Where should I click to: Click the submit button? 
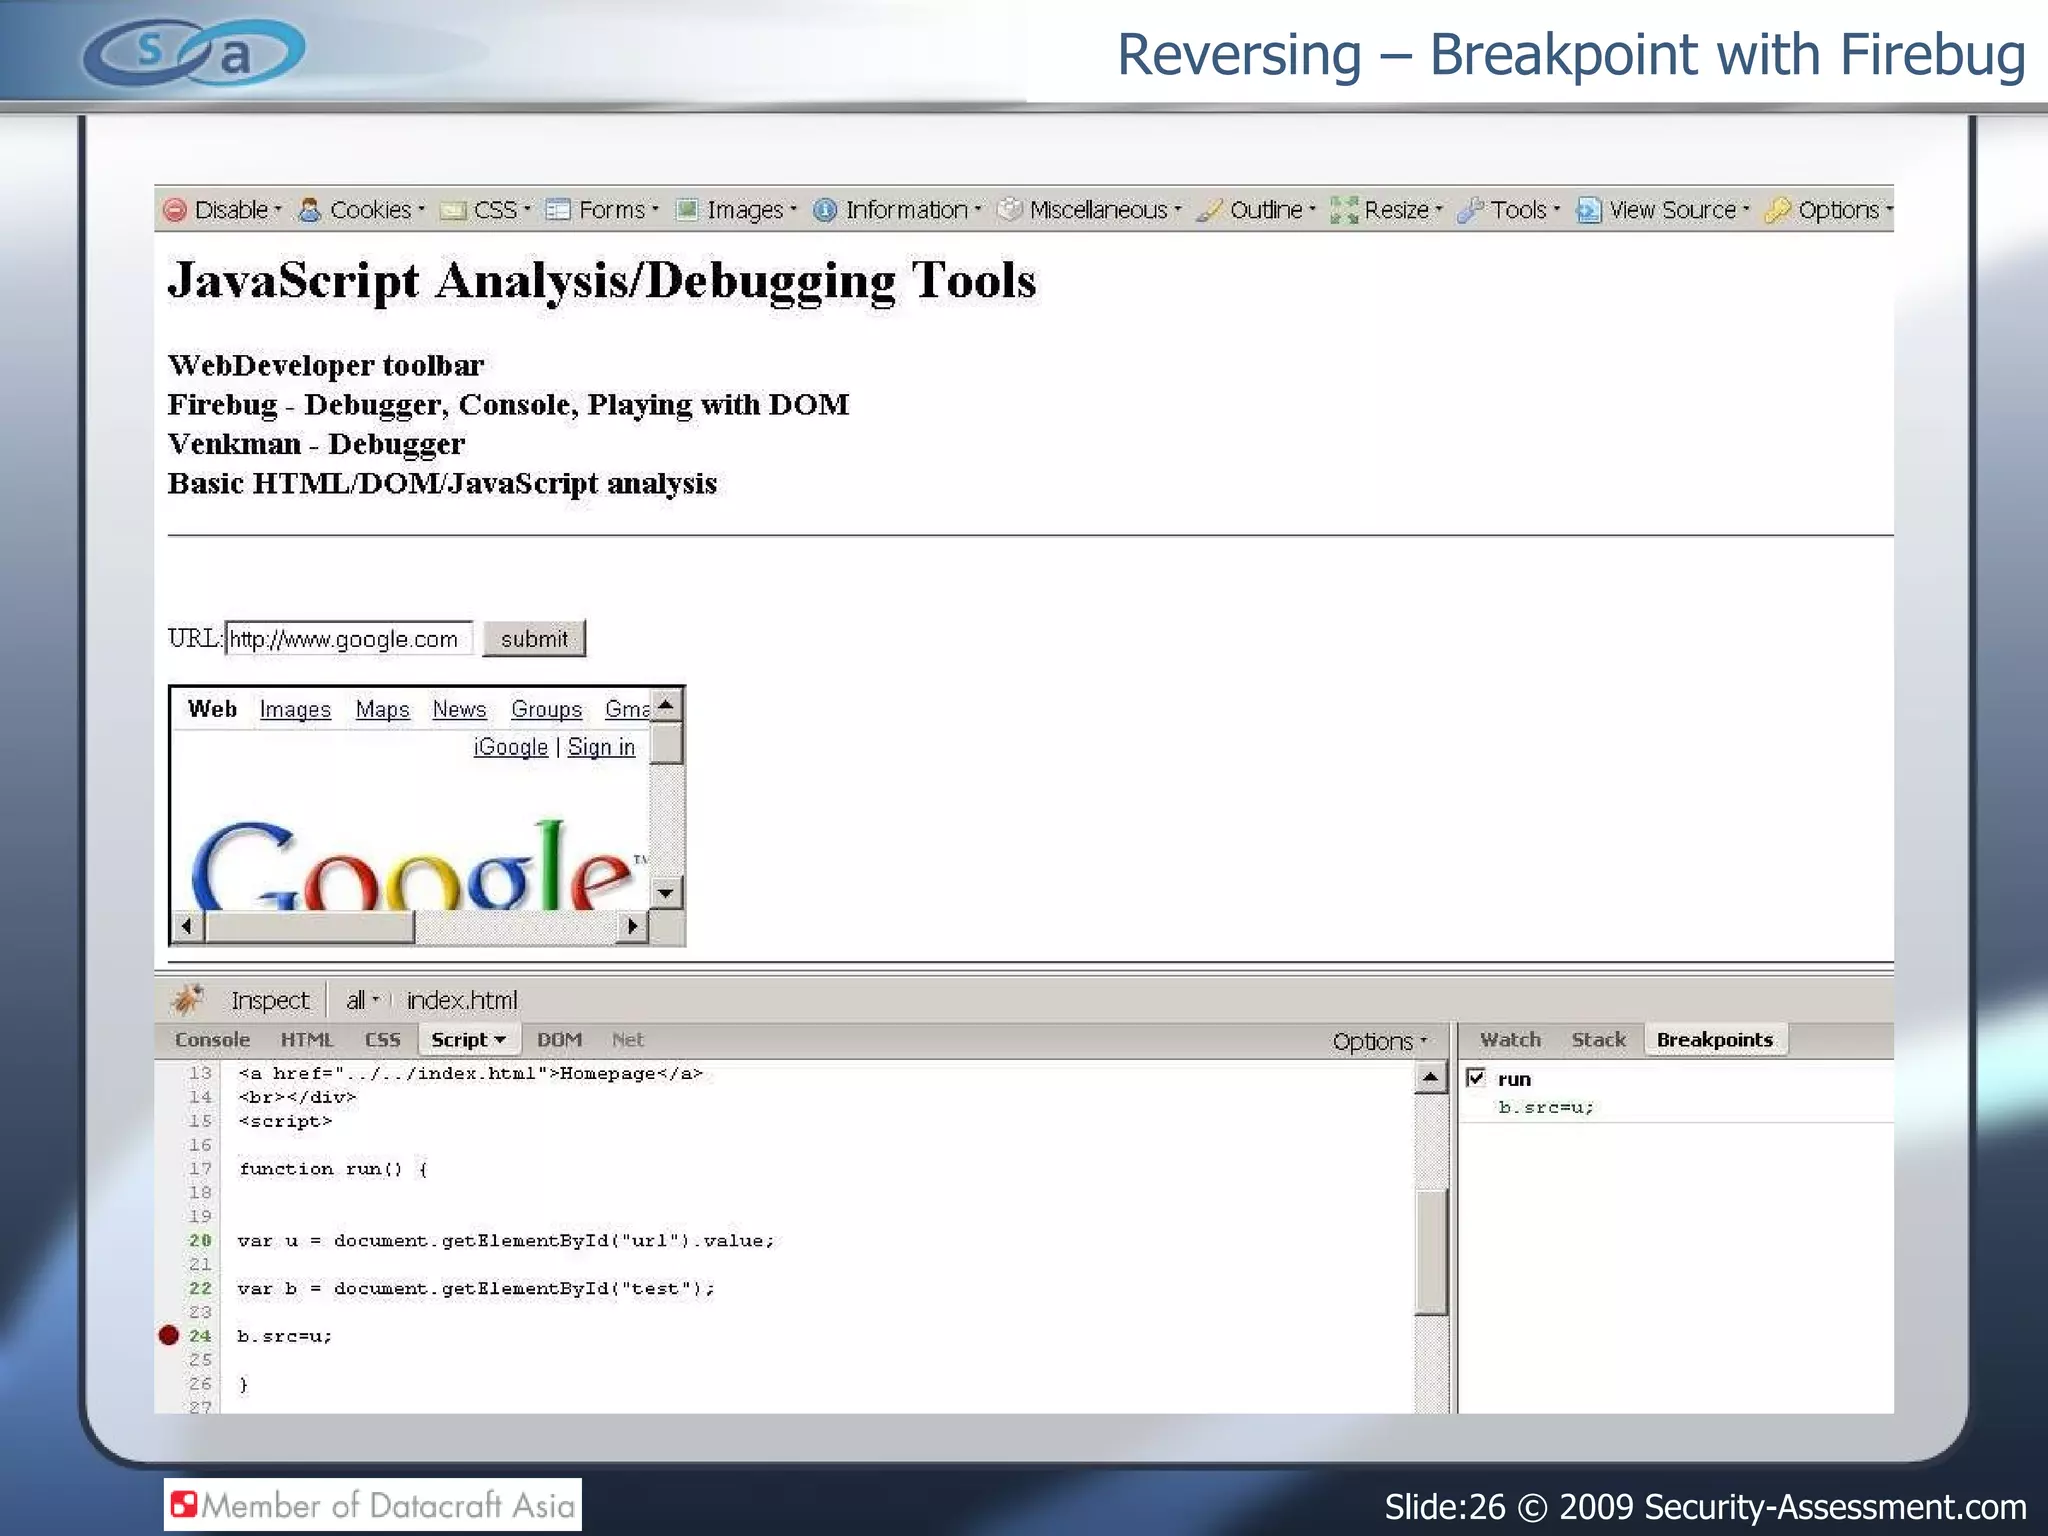tap(534, 639)
